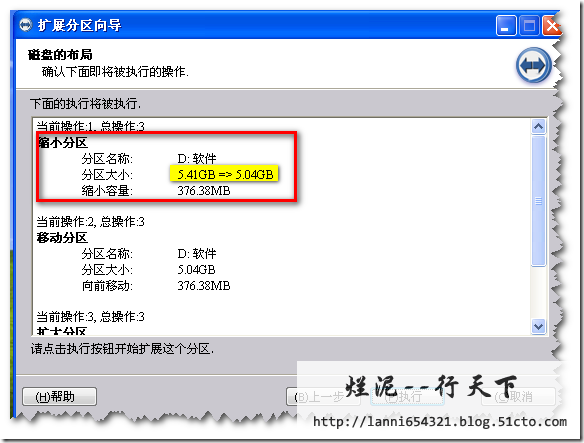584x443 pixels.
Task: Click the 执行 button to start extending
Action: click(407, 397)
